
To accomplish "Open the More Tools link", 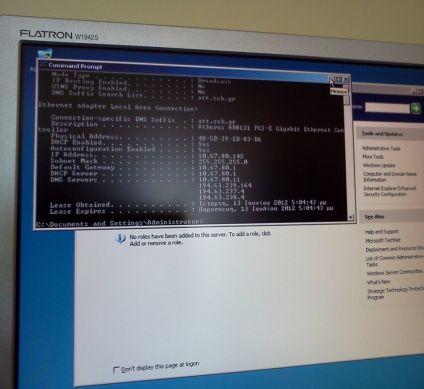I will point(373,156).
